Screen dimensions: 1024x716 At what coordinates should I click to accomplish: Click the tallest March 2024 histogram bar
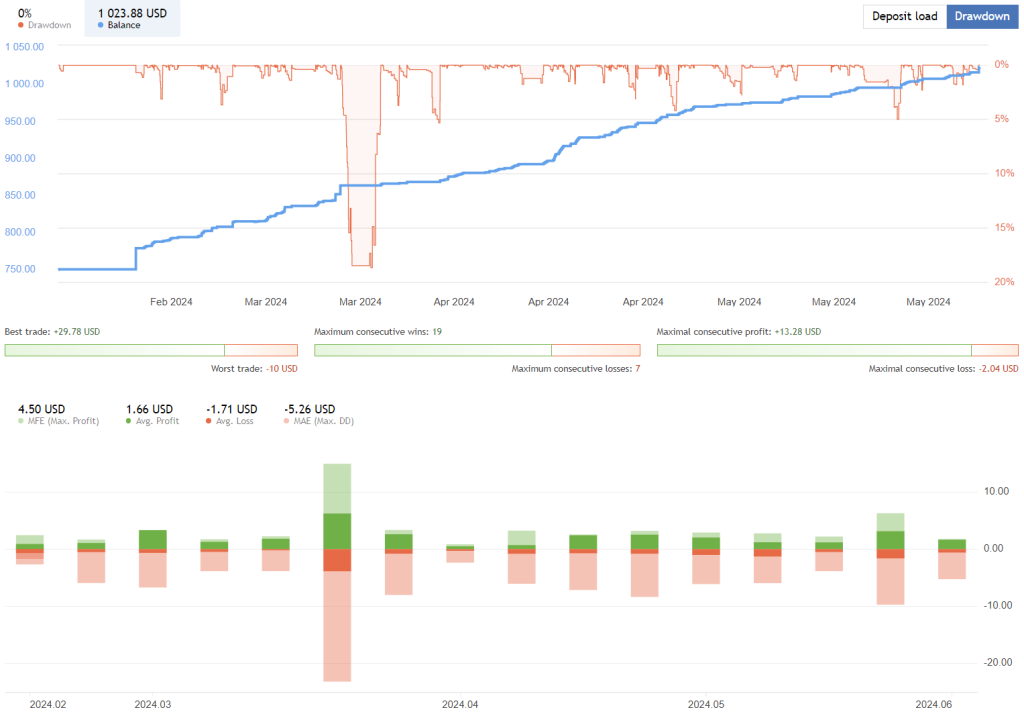[x=335, y=573]
